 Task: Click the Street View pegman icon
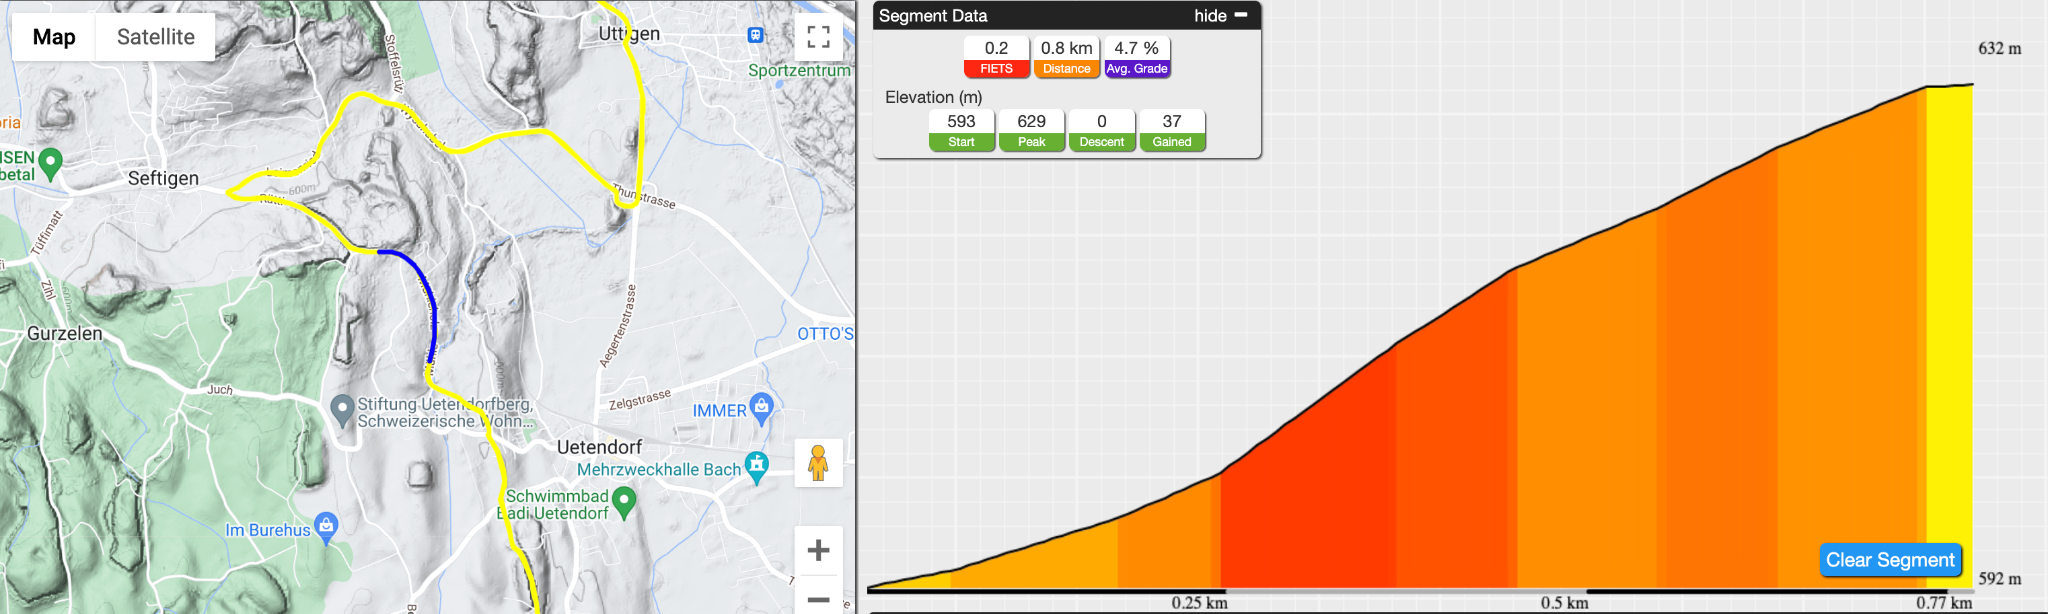tap(818, 463)
